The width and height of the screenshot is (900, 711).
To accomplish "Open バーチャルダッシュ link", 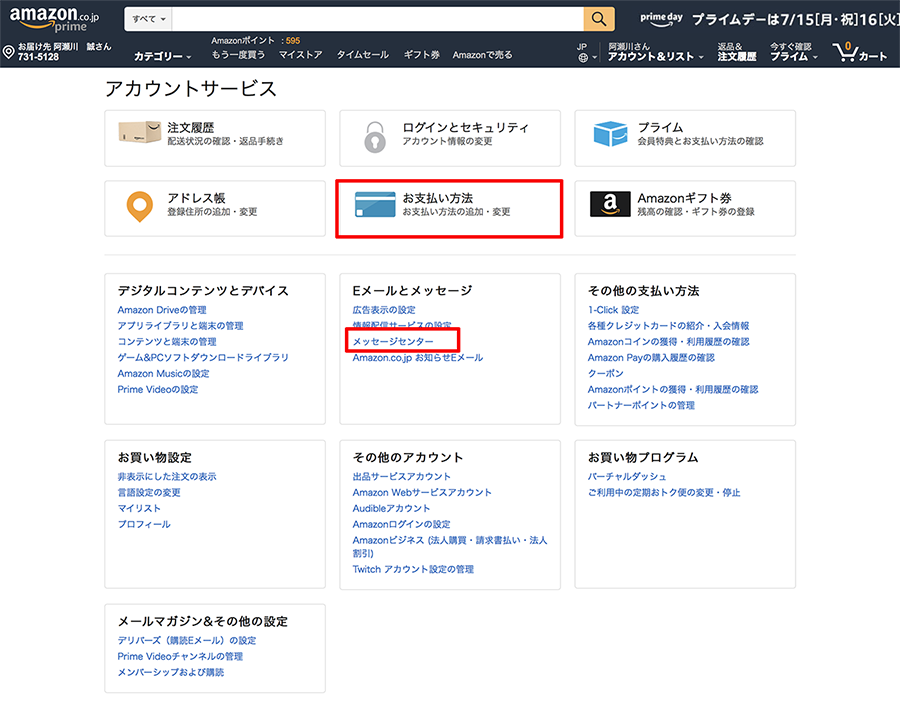I will click(x=627, y=477).
